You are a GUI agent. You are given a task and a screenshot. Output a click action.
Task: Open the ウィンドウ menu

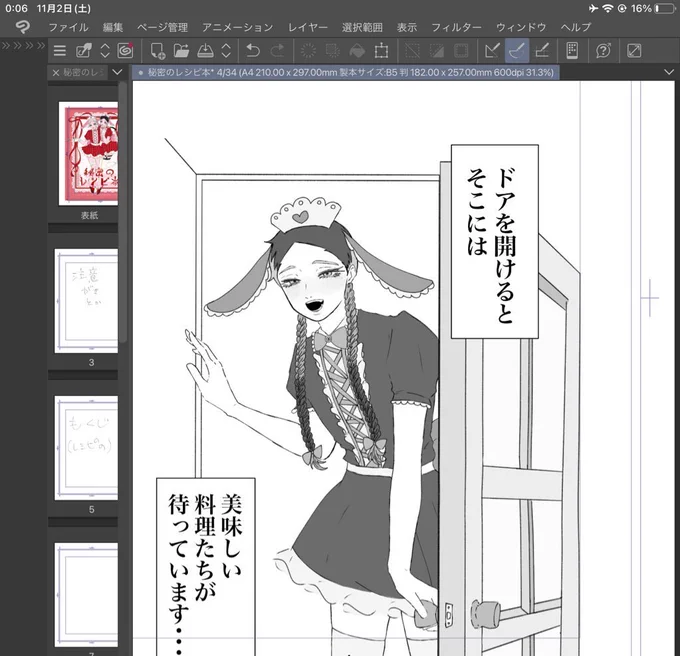[521, 27]
